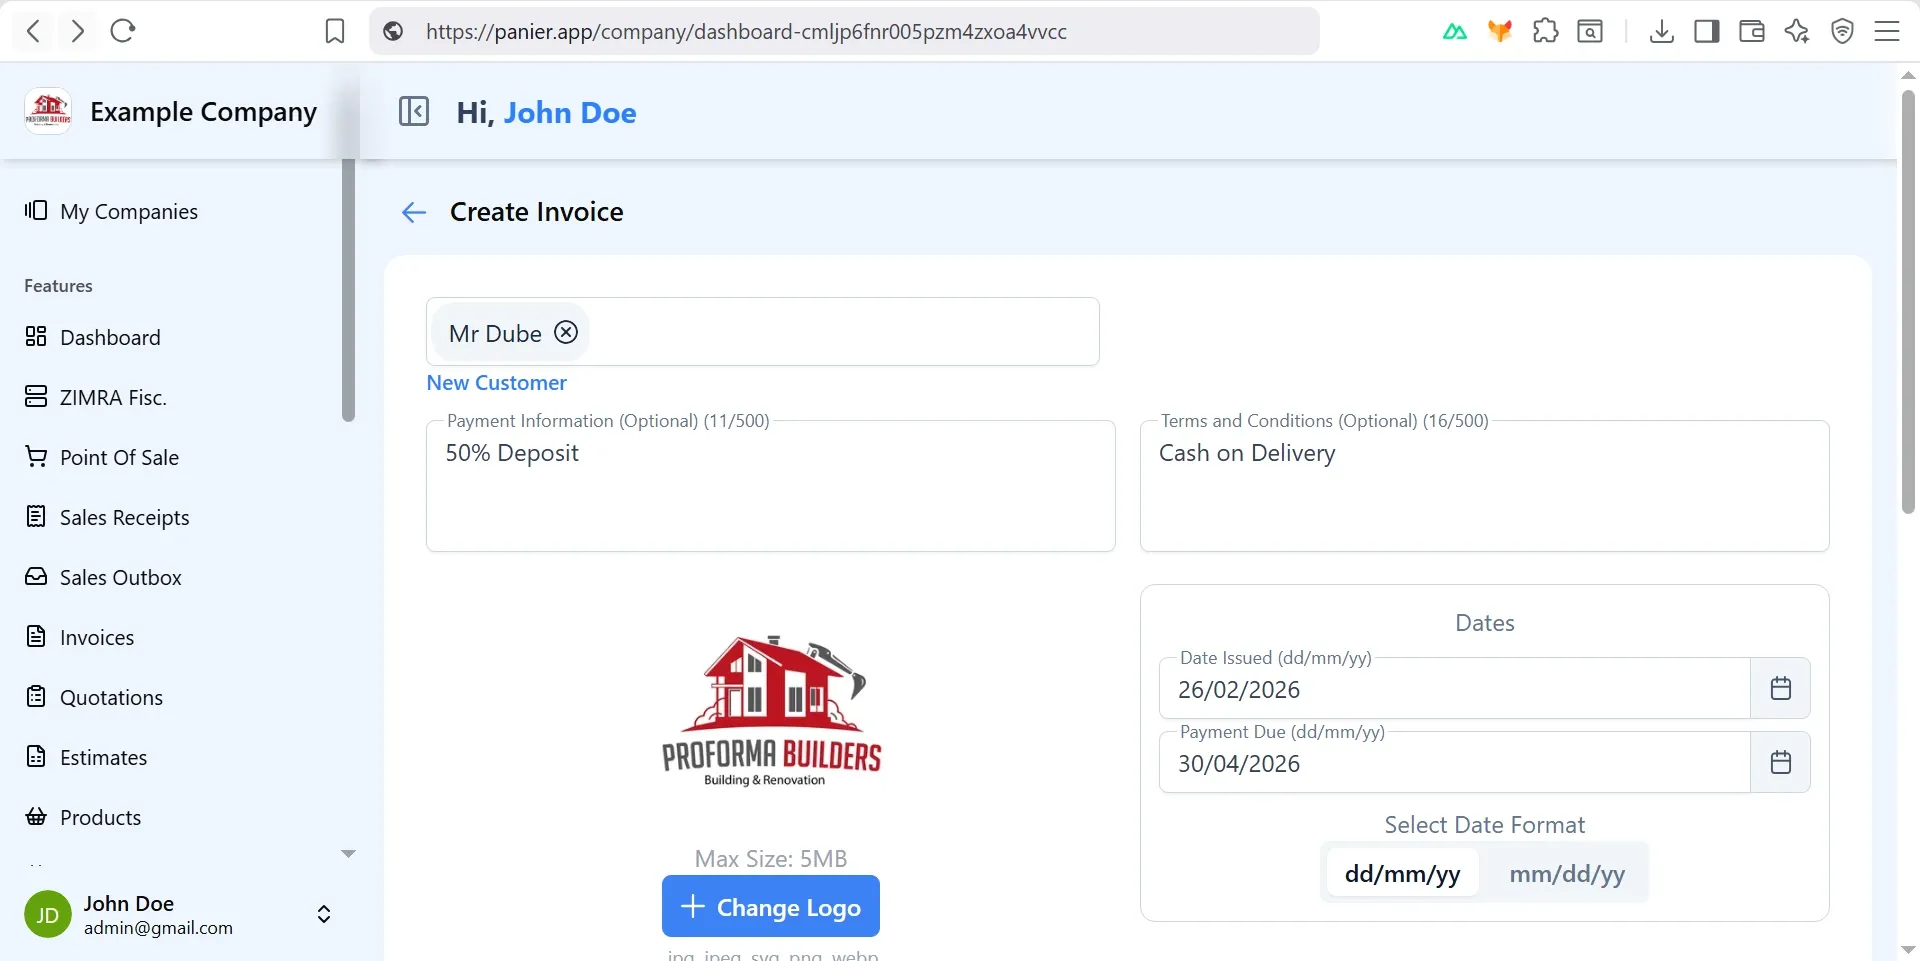Reload the page with the refresh icon

pos(123,31)
